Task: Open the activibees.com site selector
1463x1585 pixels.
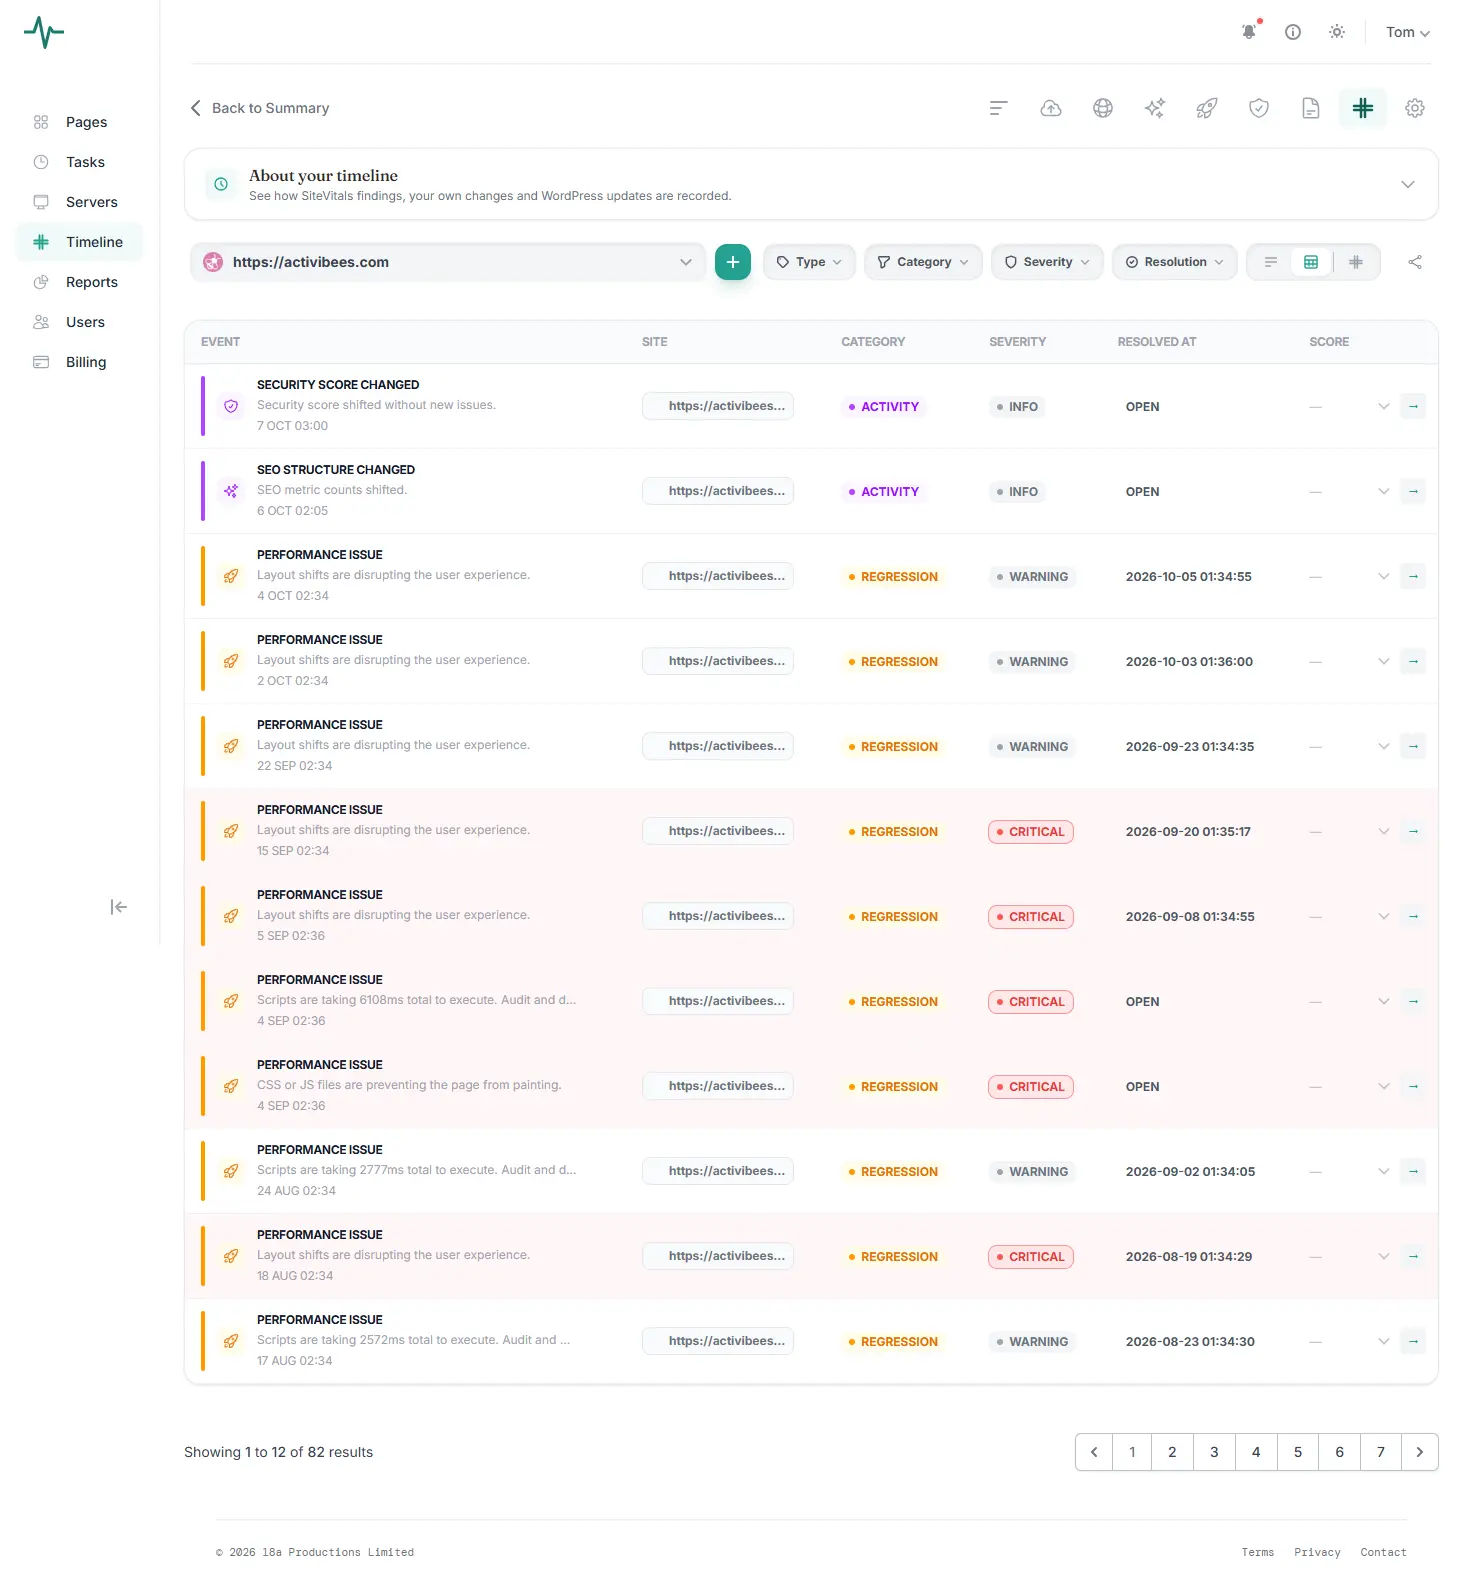Action: (448, 262)
